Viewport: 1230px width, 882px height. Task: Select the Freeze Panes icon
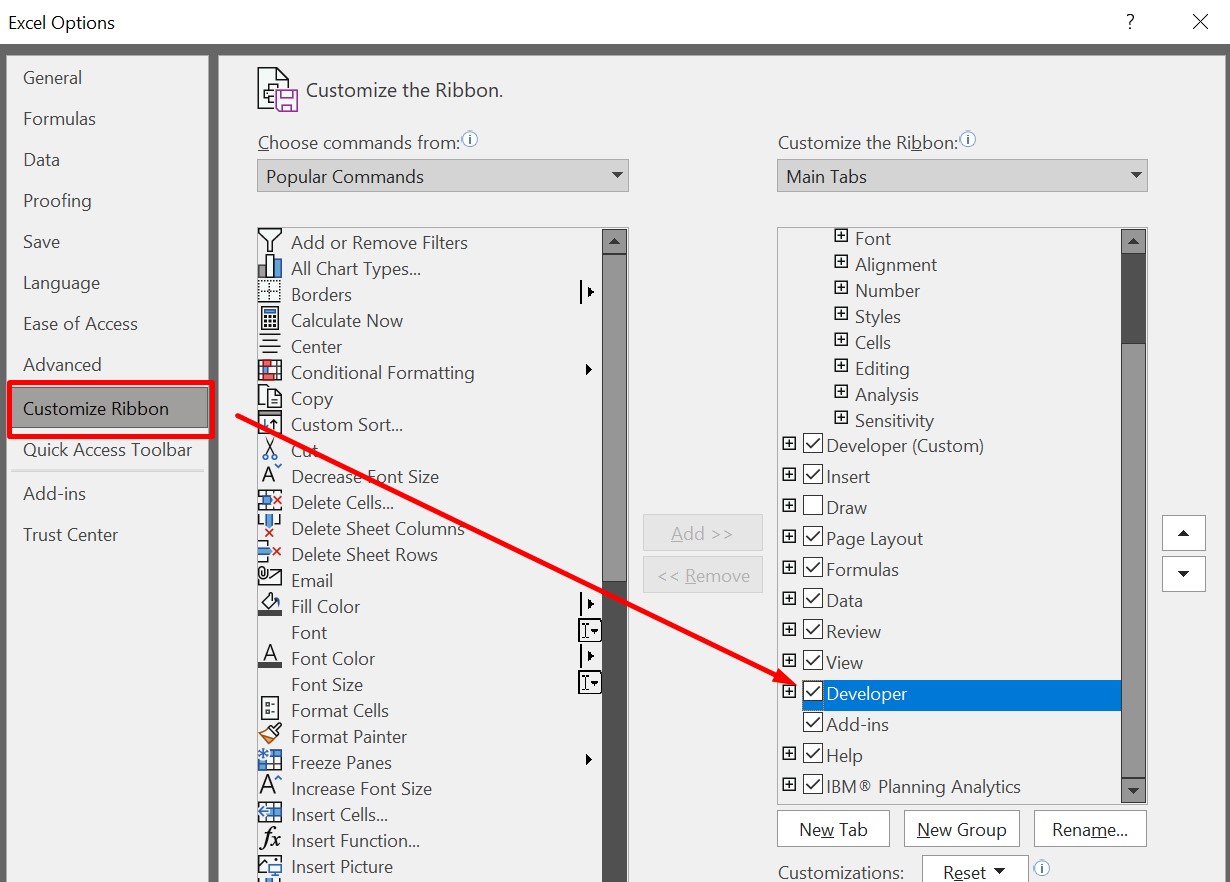[x=270, y=762]
